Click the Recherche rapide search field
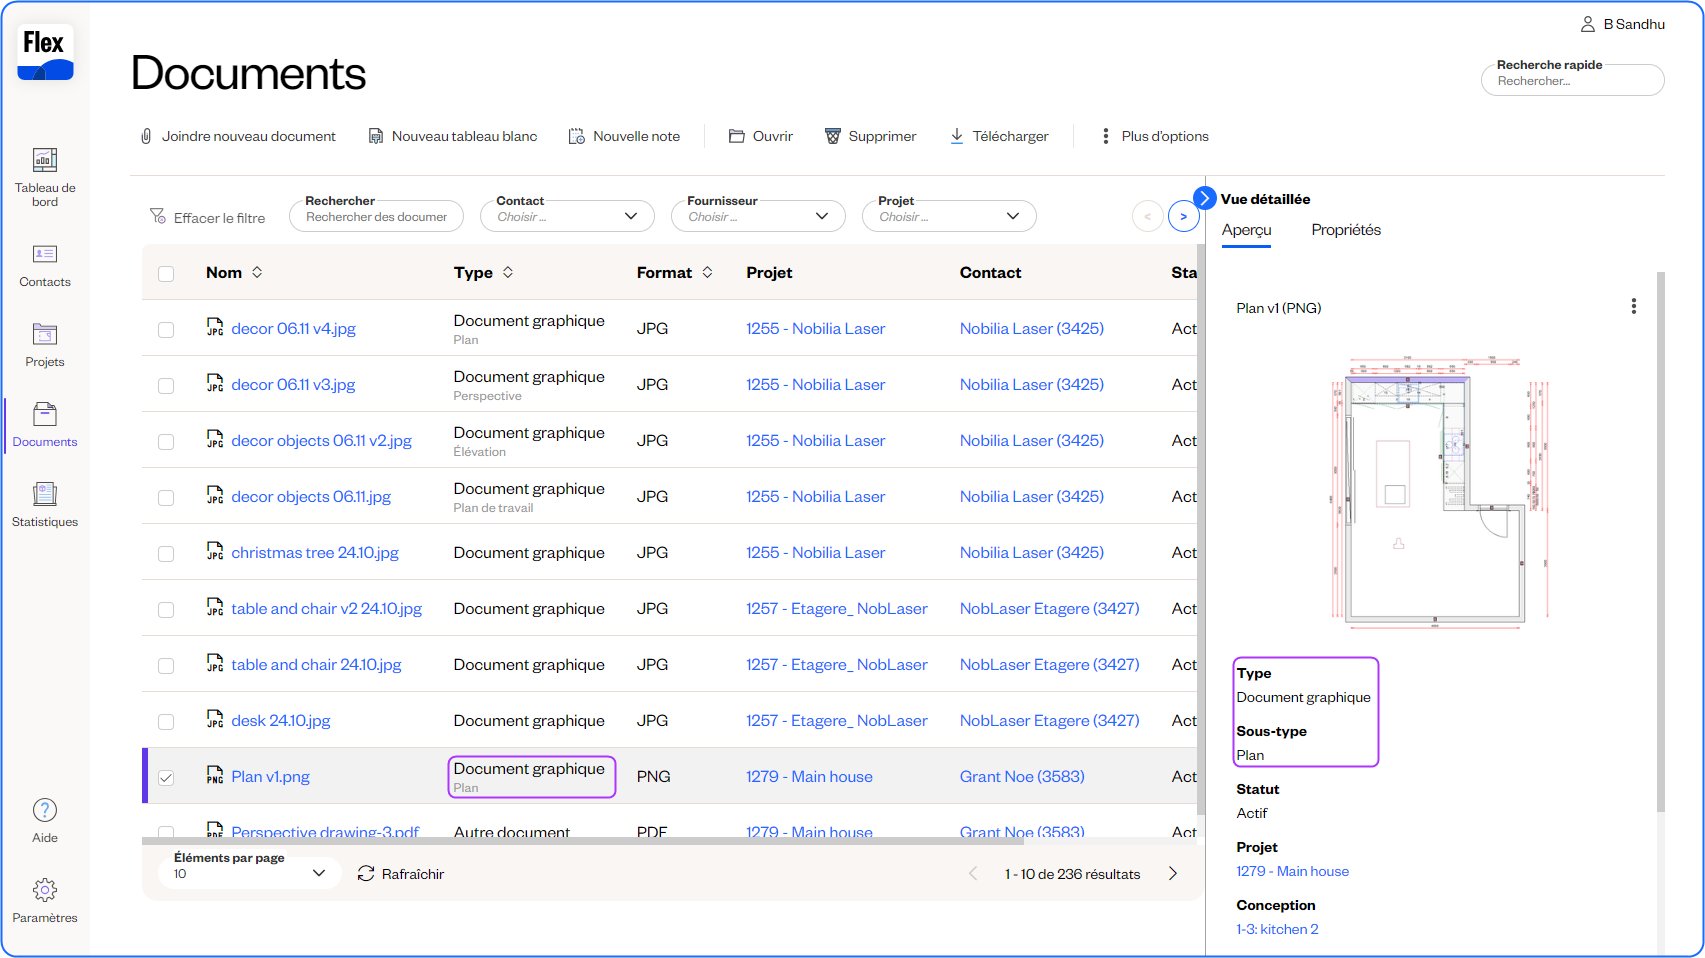Viewport: 1705px width, 958px height. click(1572, 81)
